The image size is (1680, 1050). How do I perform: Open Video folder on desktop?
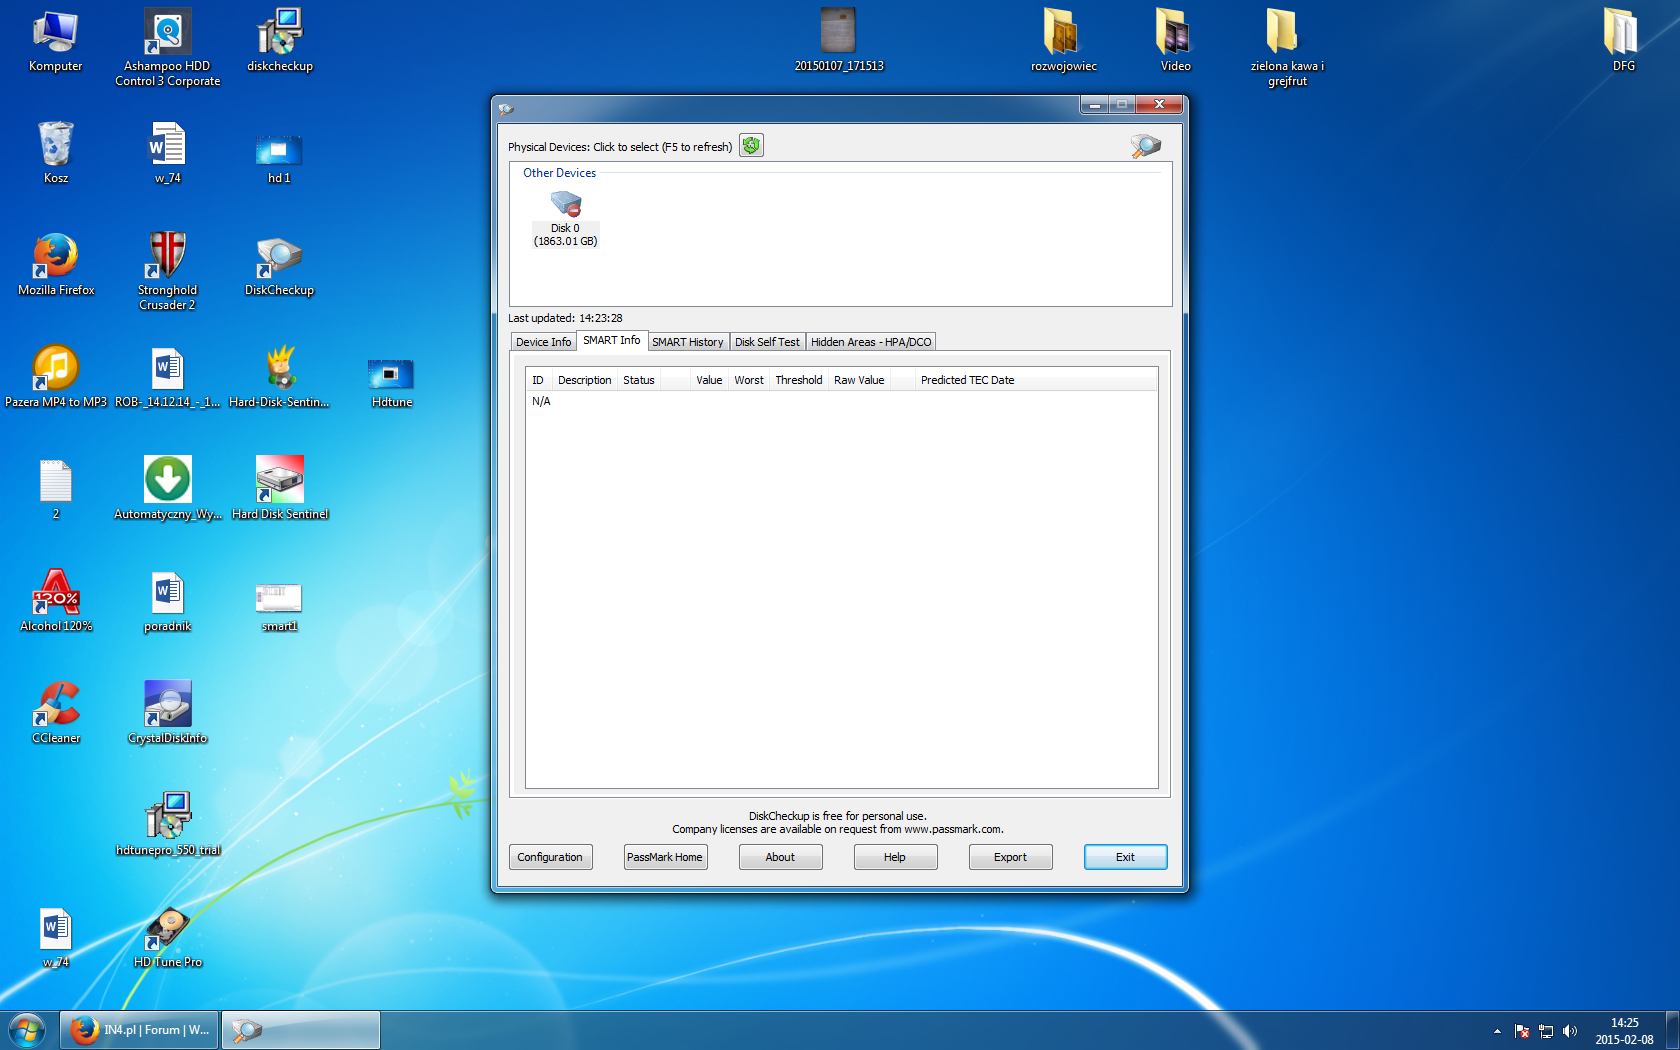click(1176, 42)
